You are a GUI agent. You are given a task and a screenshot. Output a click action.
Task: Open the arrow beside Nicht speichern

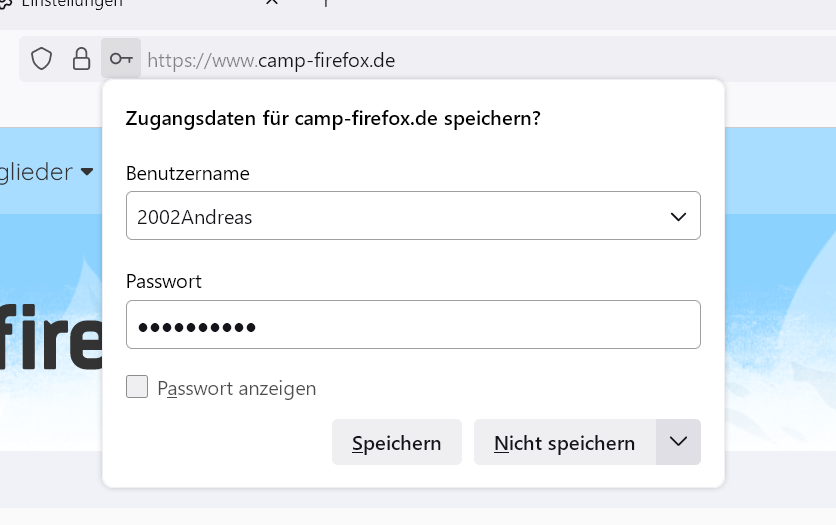(x=678, y=442)
